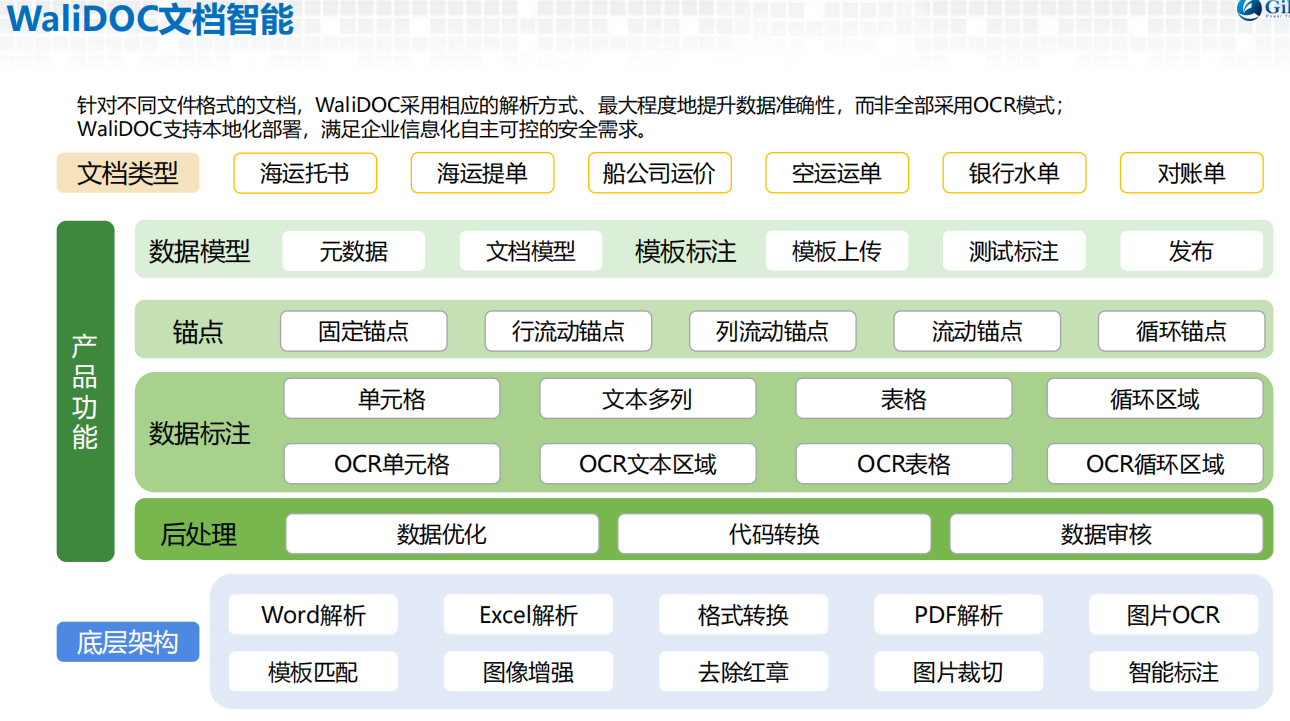Click the 智能标注 box

(x=1174, y=672)
